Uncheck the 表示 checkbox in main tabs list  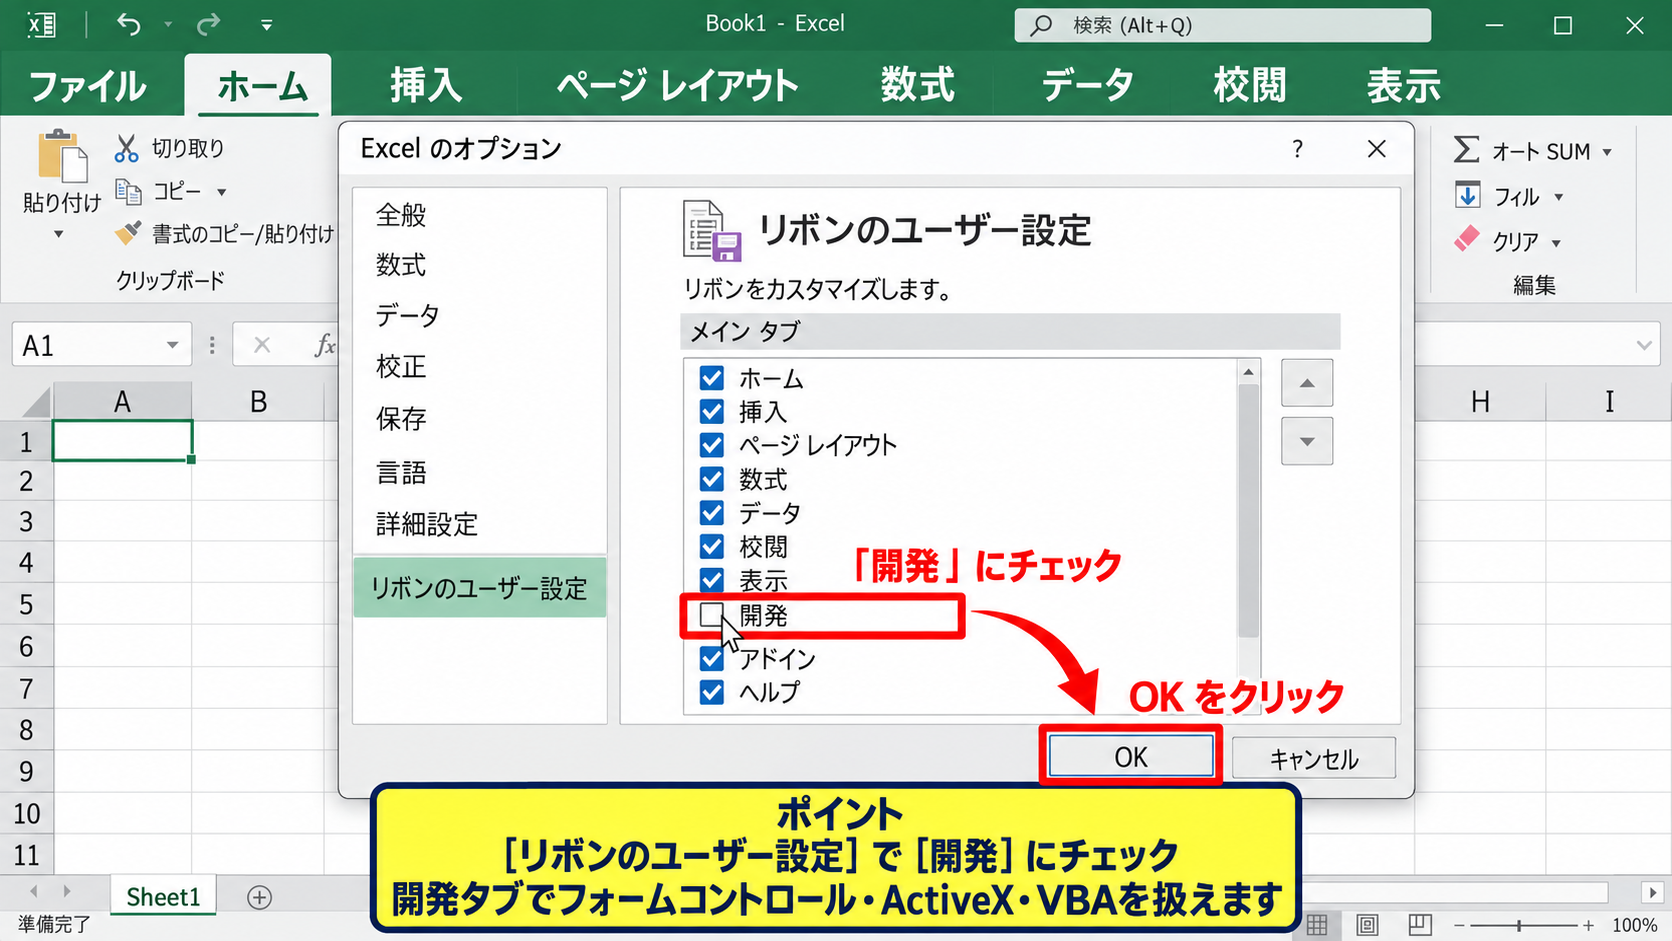click(x=712, y=580)
